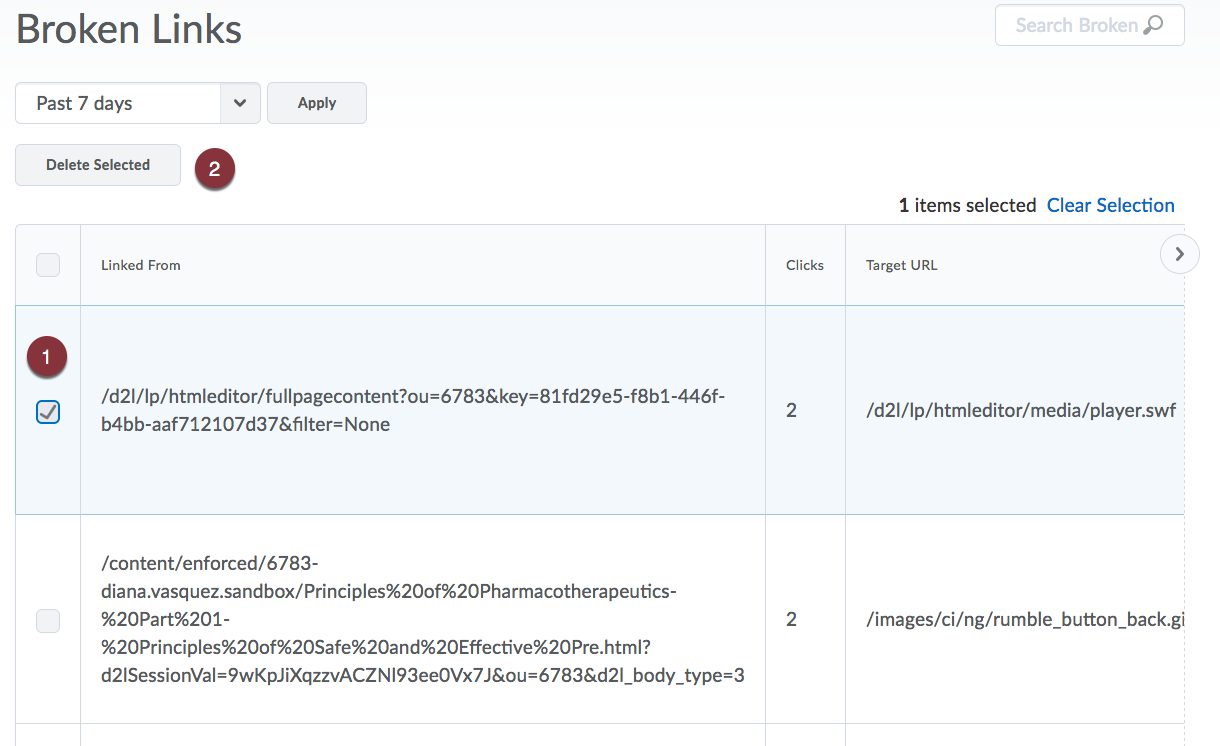Check the Pharmacotherapeutics row checkbox

tap(48, 621)
